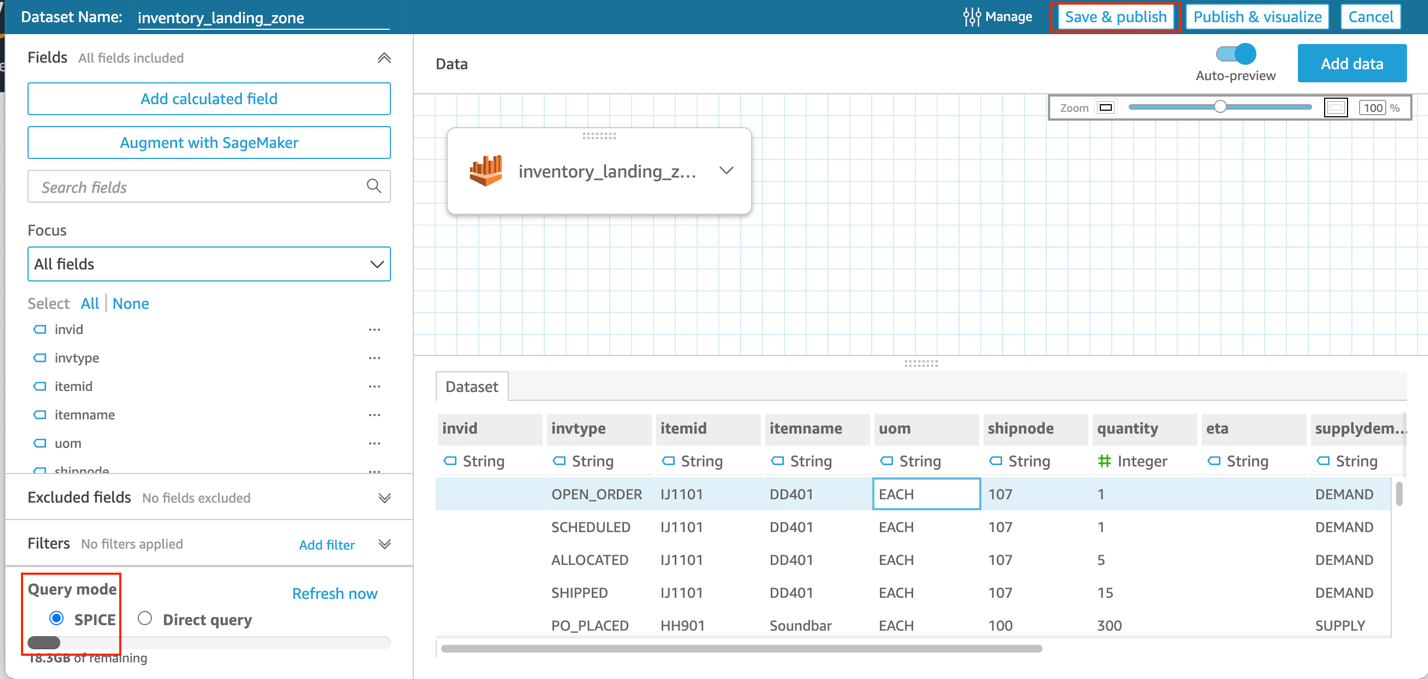Open the Manage settings sliders icon
Image resolution: width=1428 pixels, height=679 pixels.
[972, 17]
